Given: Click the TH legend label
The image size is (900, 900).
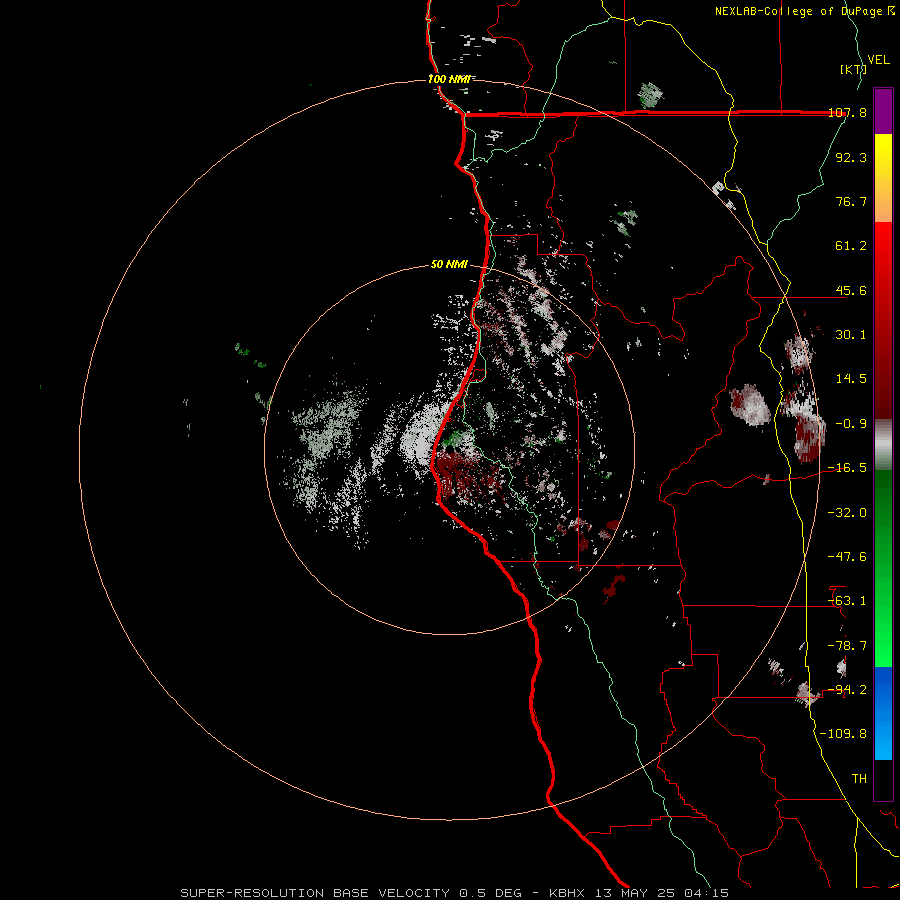Looking at the screenshot, I should pyautogui.click(x=859, y=779).
